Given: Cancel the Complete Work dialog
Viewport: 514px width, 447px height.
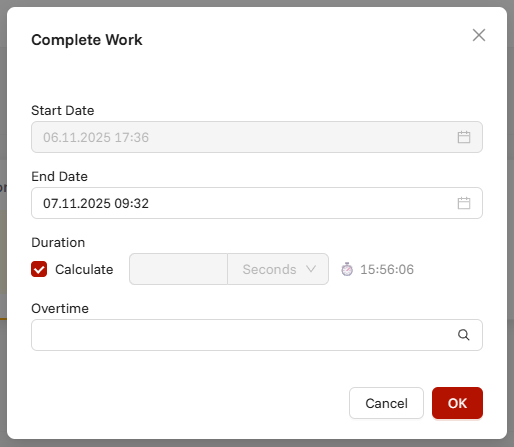Looking at the screenshot, I should [x=386, y=403].
